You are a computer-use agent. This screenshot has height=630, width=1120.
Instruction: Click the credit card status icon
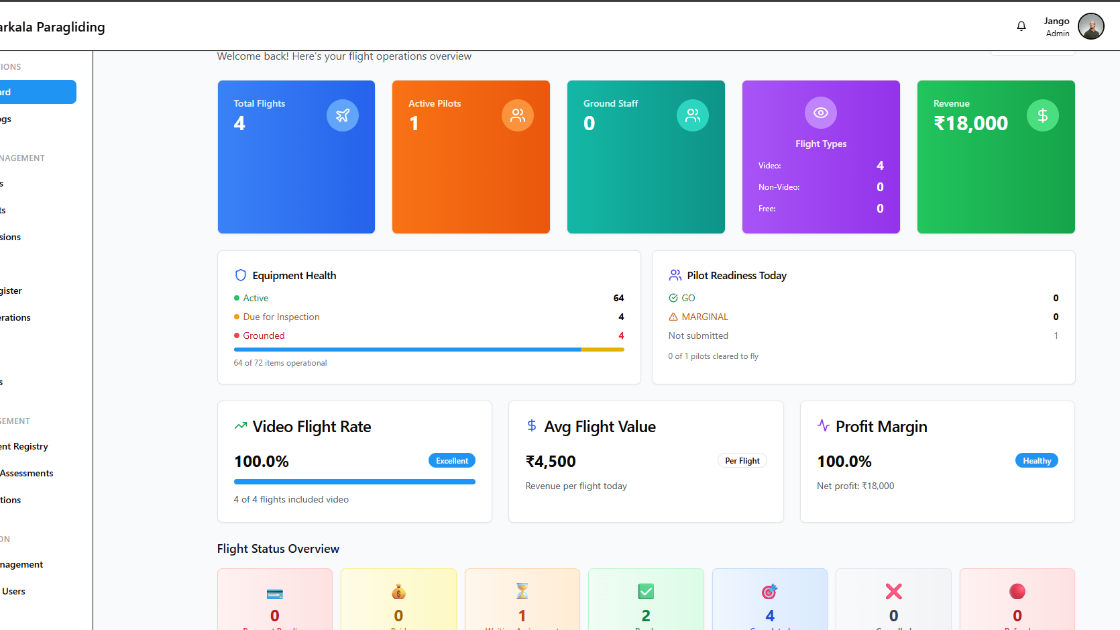pyautogui.click(x=275, y=593)
